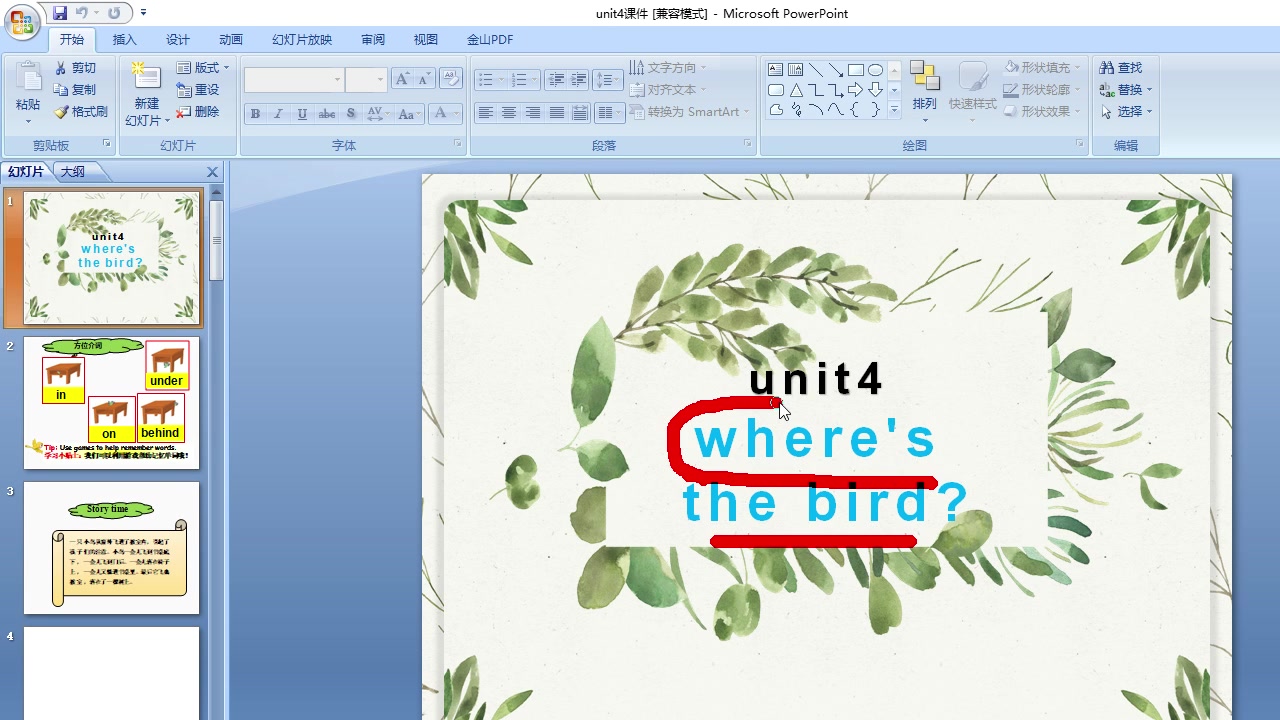Increase the list indent level

(x=579, y=80)
